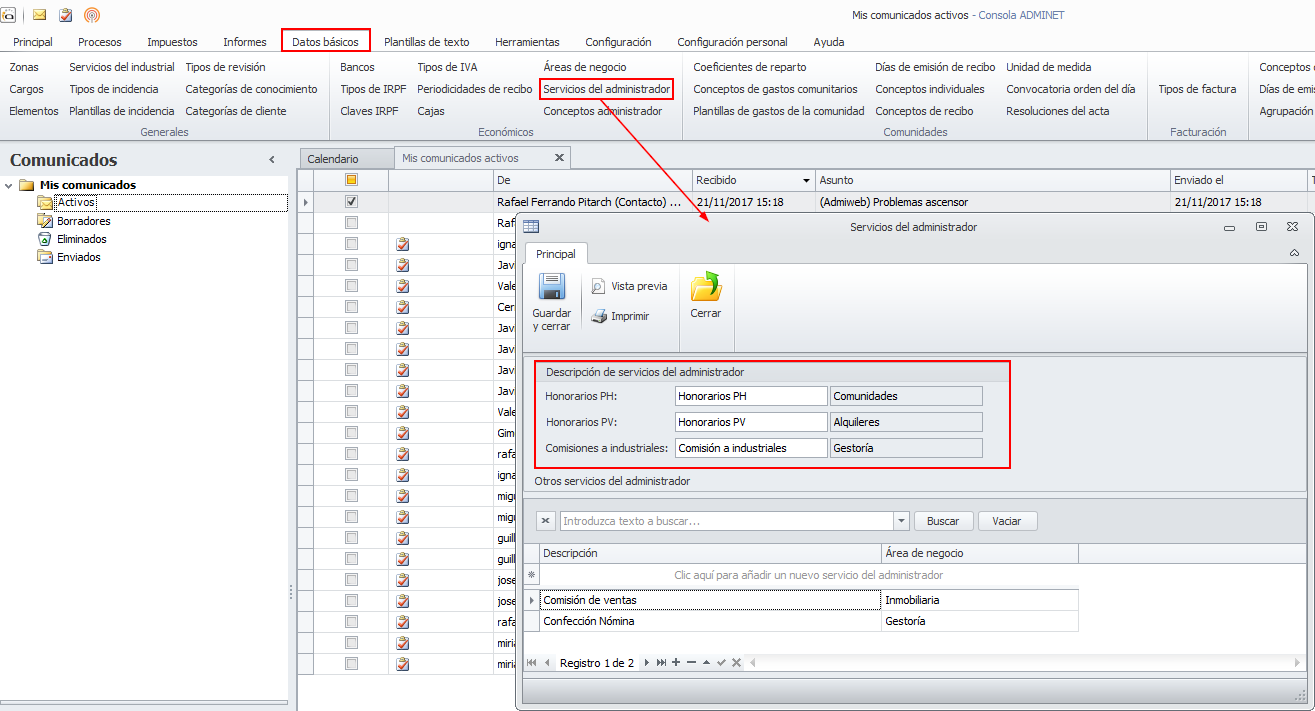
Task: Collapse the dialog ribbon with the chevron
Action: coord(1294,253)
